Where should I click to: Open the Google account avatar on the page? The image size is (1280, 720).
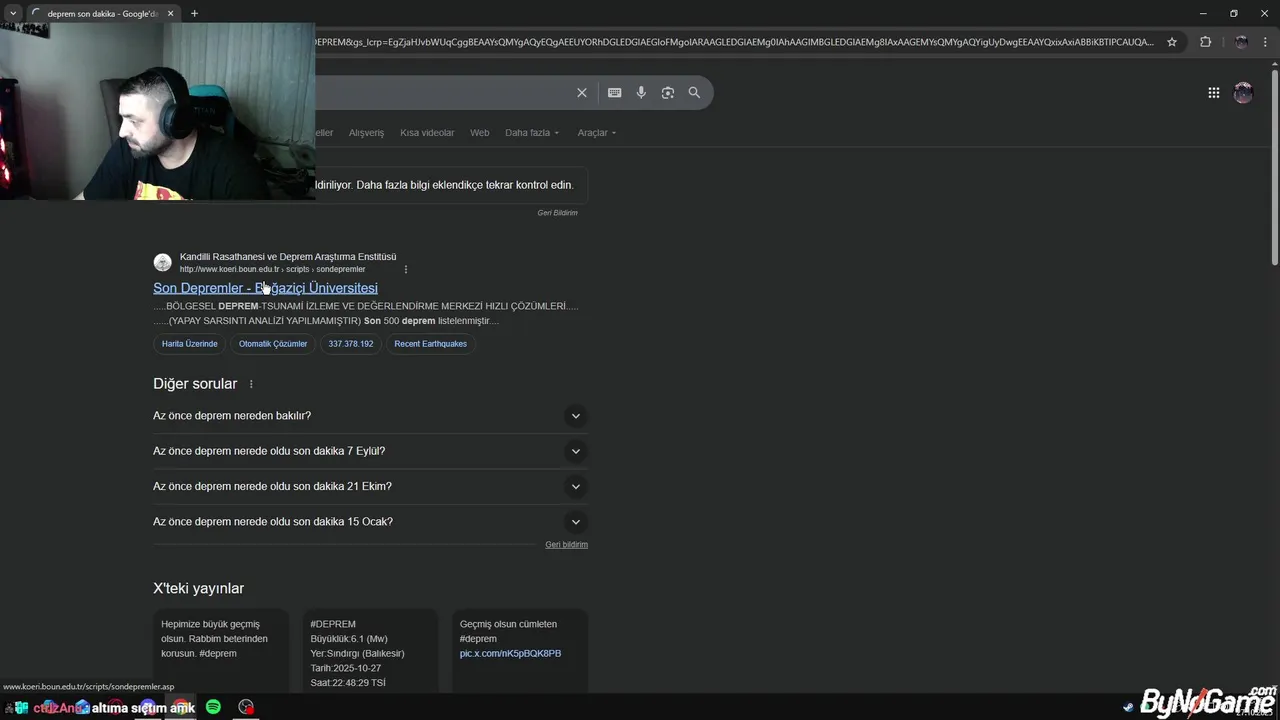tap(1243, 93)
